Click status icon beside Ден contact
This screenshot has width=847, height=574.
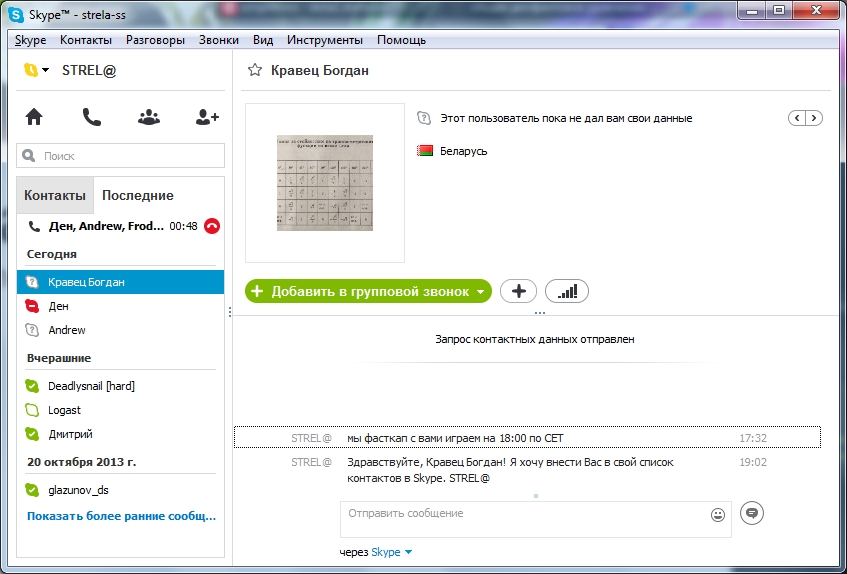[x=32, y=306]
